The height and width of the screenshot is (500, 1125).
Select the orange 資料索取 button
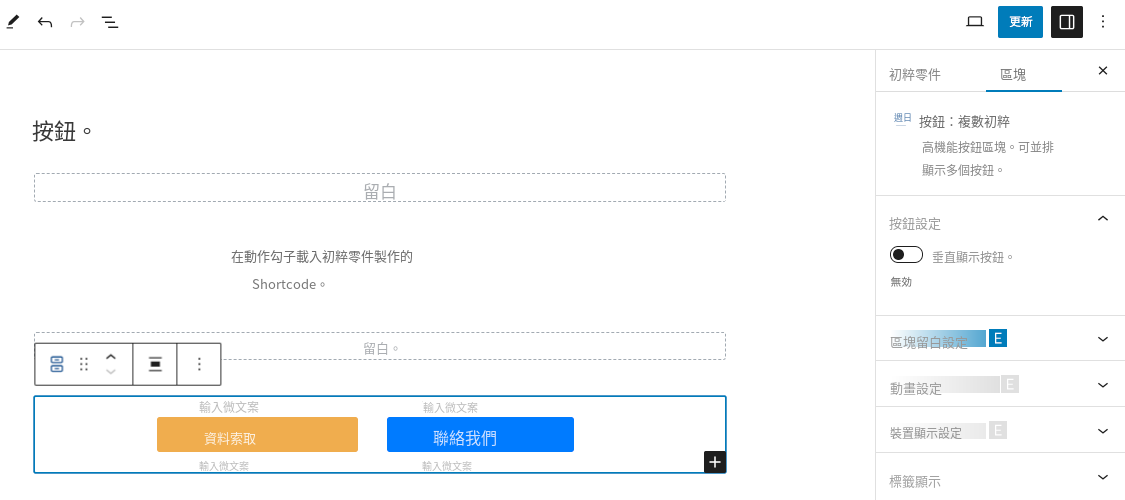258,435
